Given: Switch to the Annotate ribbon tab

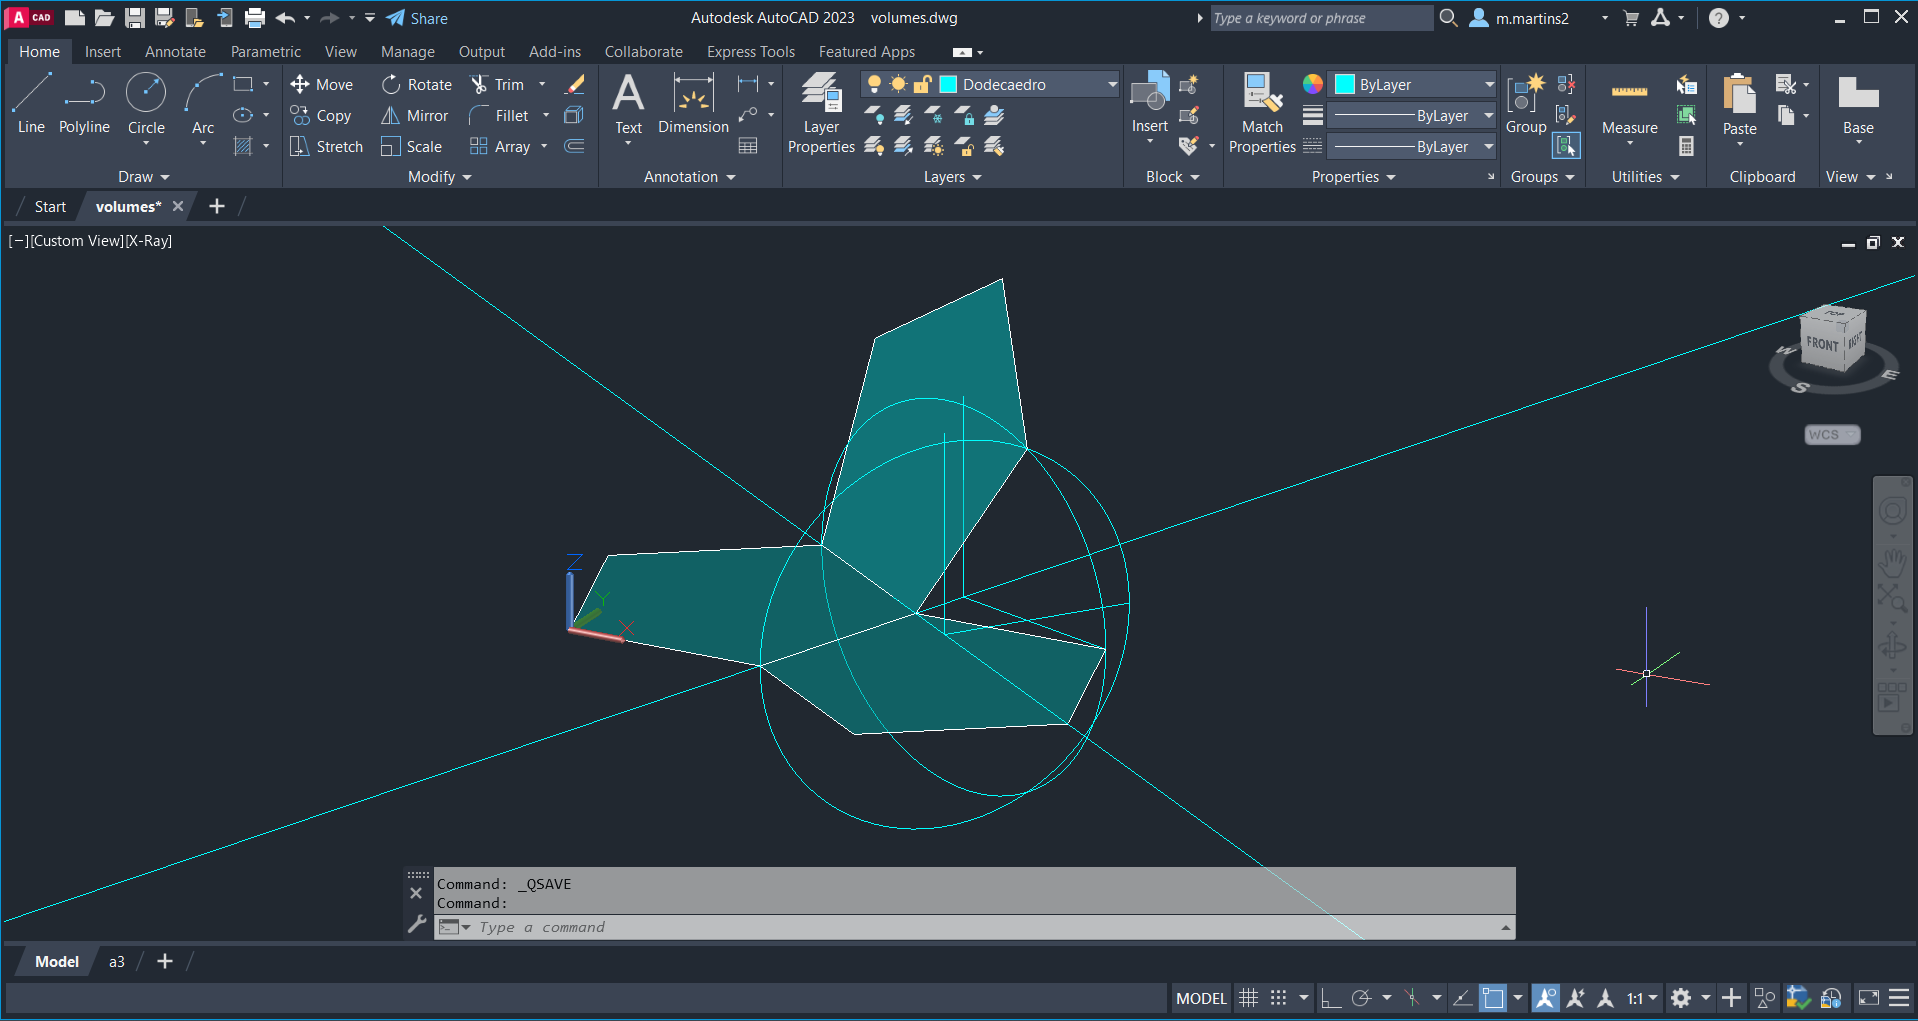Looking at the screenshot, I should pyautogui.click(x=175, y=52).
